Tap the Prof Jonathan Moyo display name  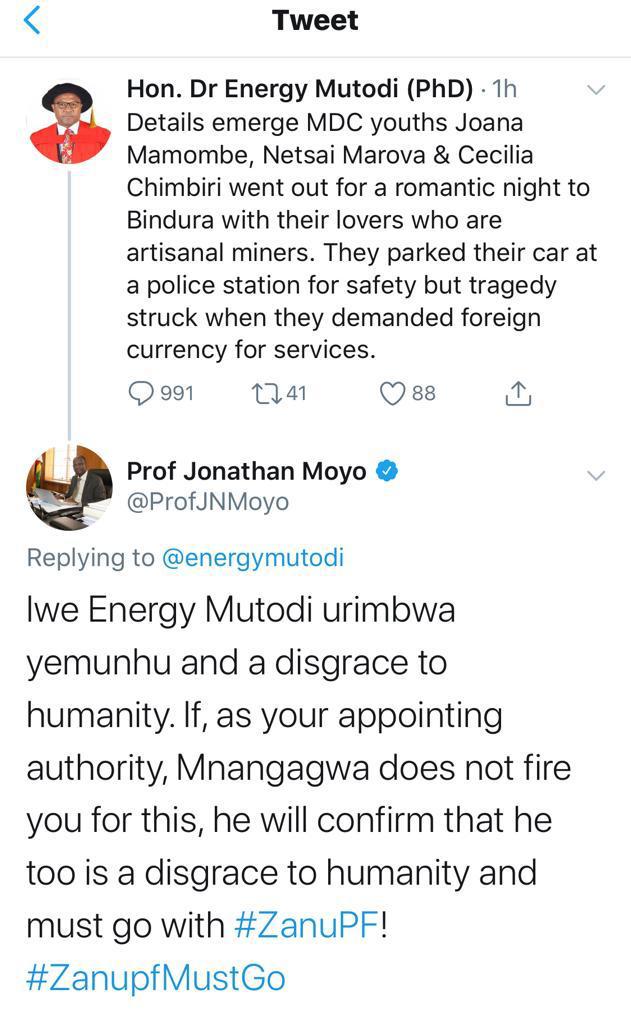coord(246,471)
